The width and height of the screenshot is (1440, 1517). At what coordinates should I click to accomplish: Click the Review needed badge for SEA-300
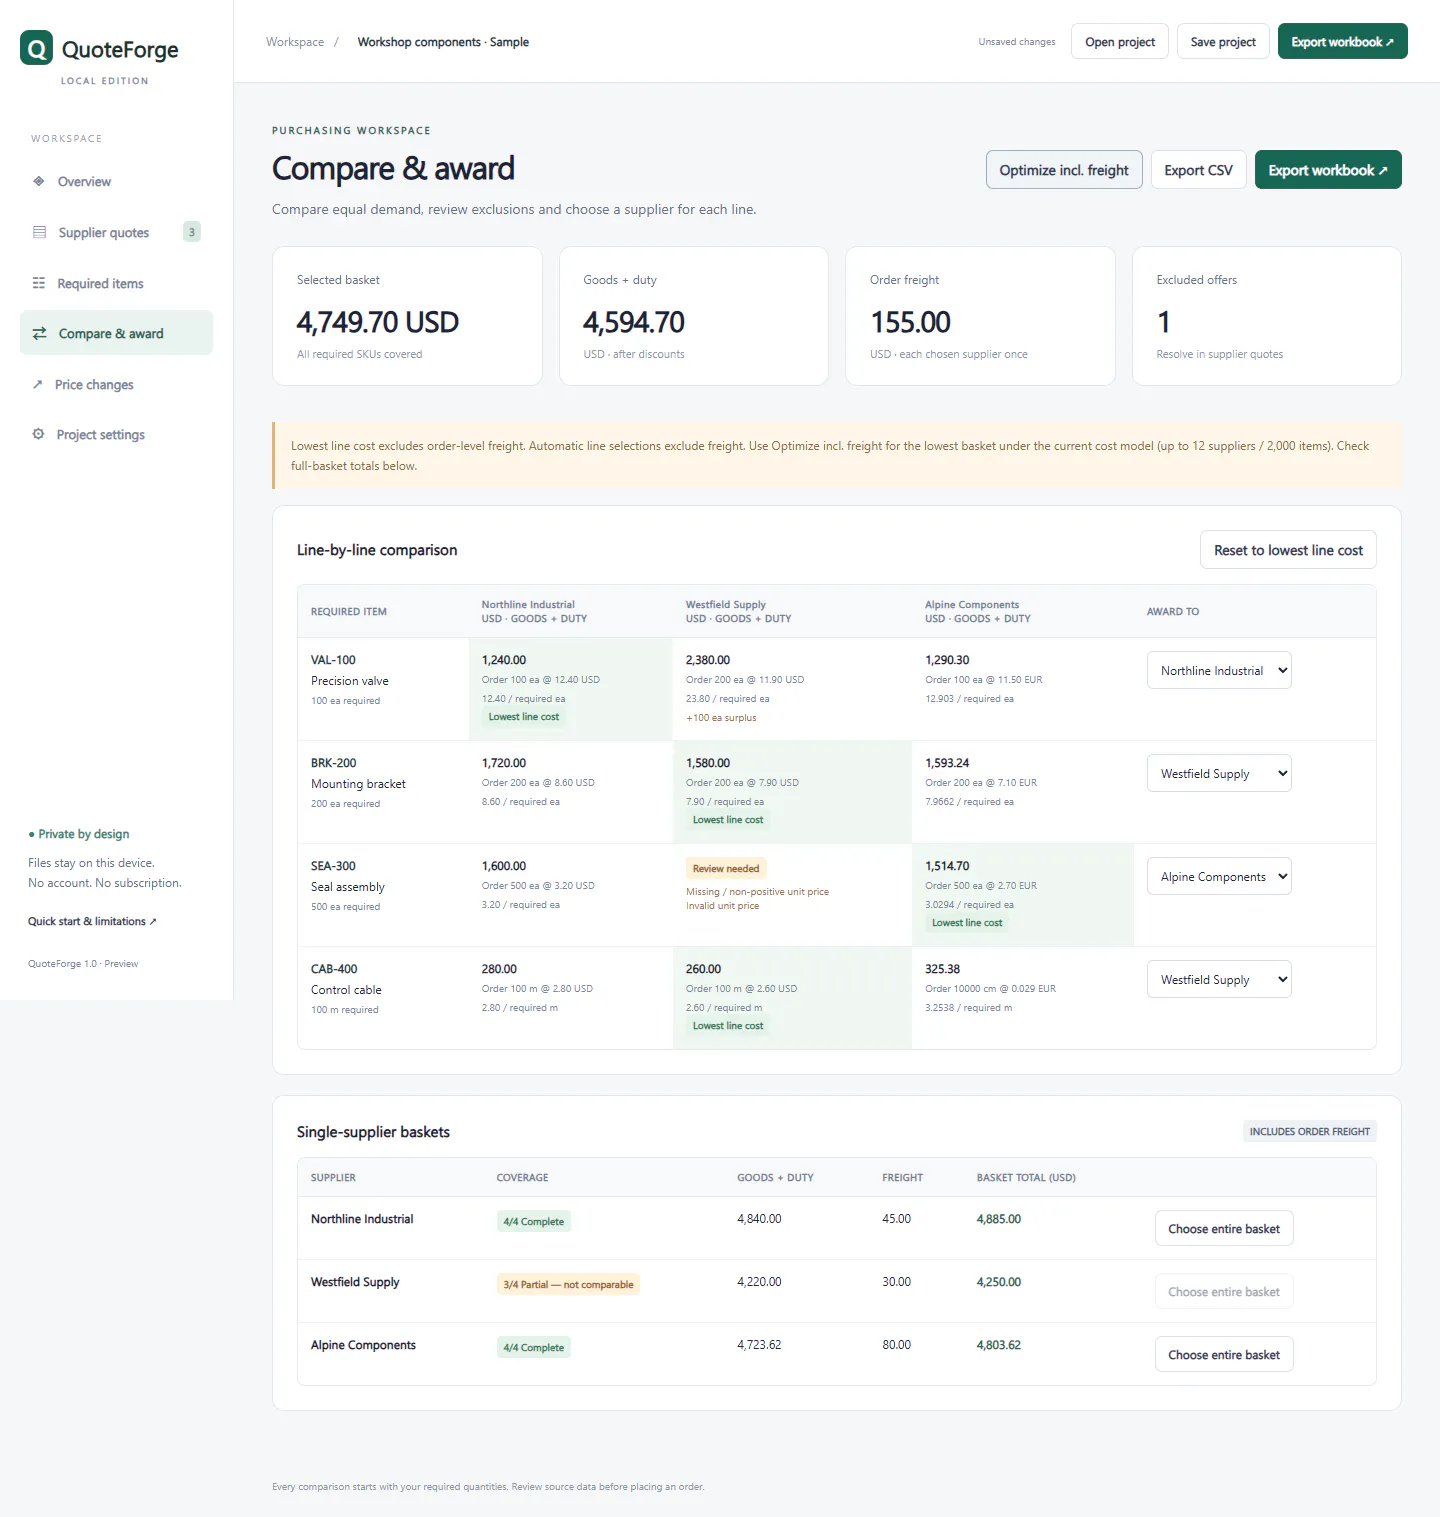click(726, 868)
